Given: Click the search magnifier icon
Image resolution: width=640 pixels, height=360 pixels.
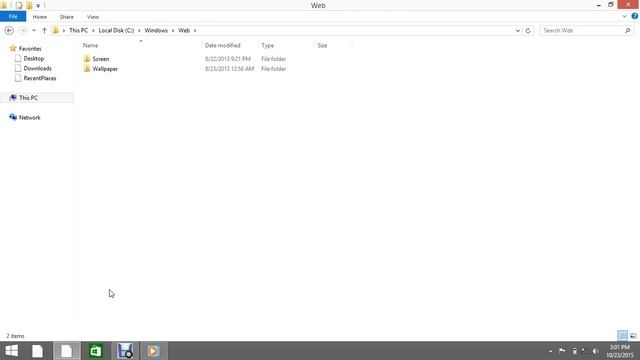Looking at the screenshot, I should tap(628, 31).
